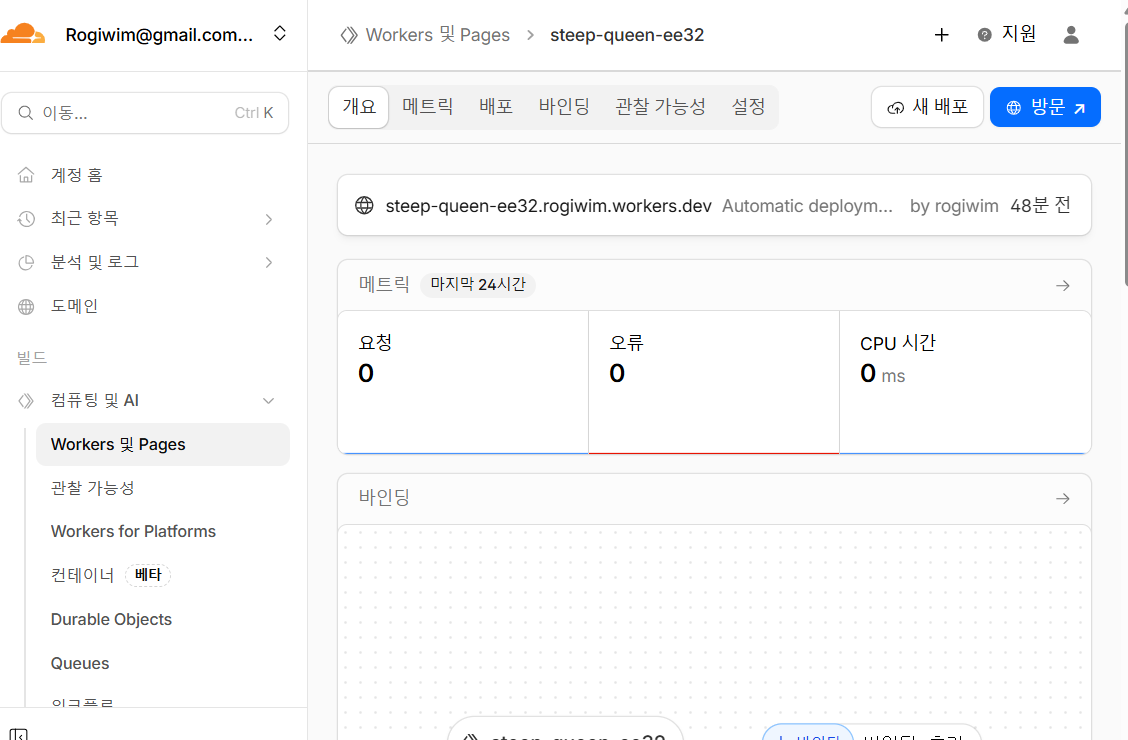
Task: Click the globe icon beside 도메인
Action: 26,307
